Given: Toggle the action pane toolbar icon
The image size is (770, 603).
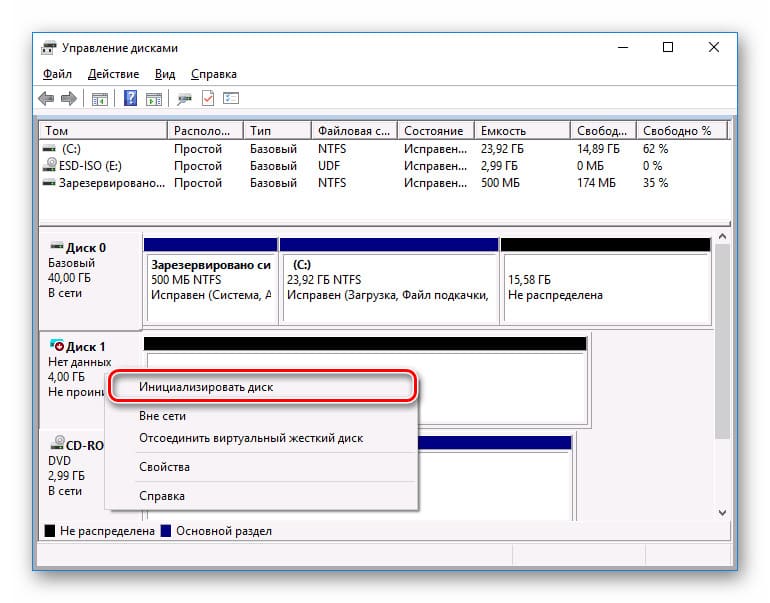Looking at the screenshot, I should point(154,99).
